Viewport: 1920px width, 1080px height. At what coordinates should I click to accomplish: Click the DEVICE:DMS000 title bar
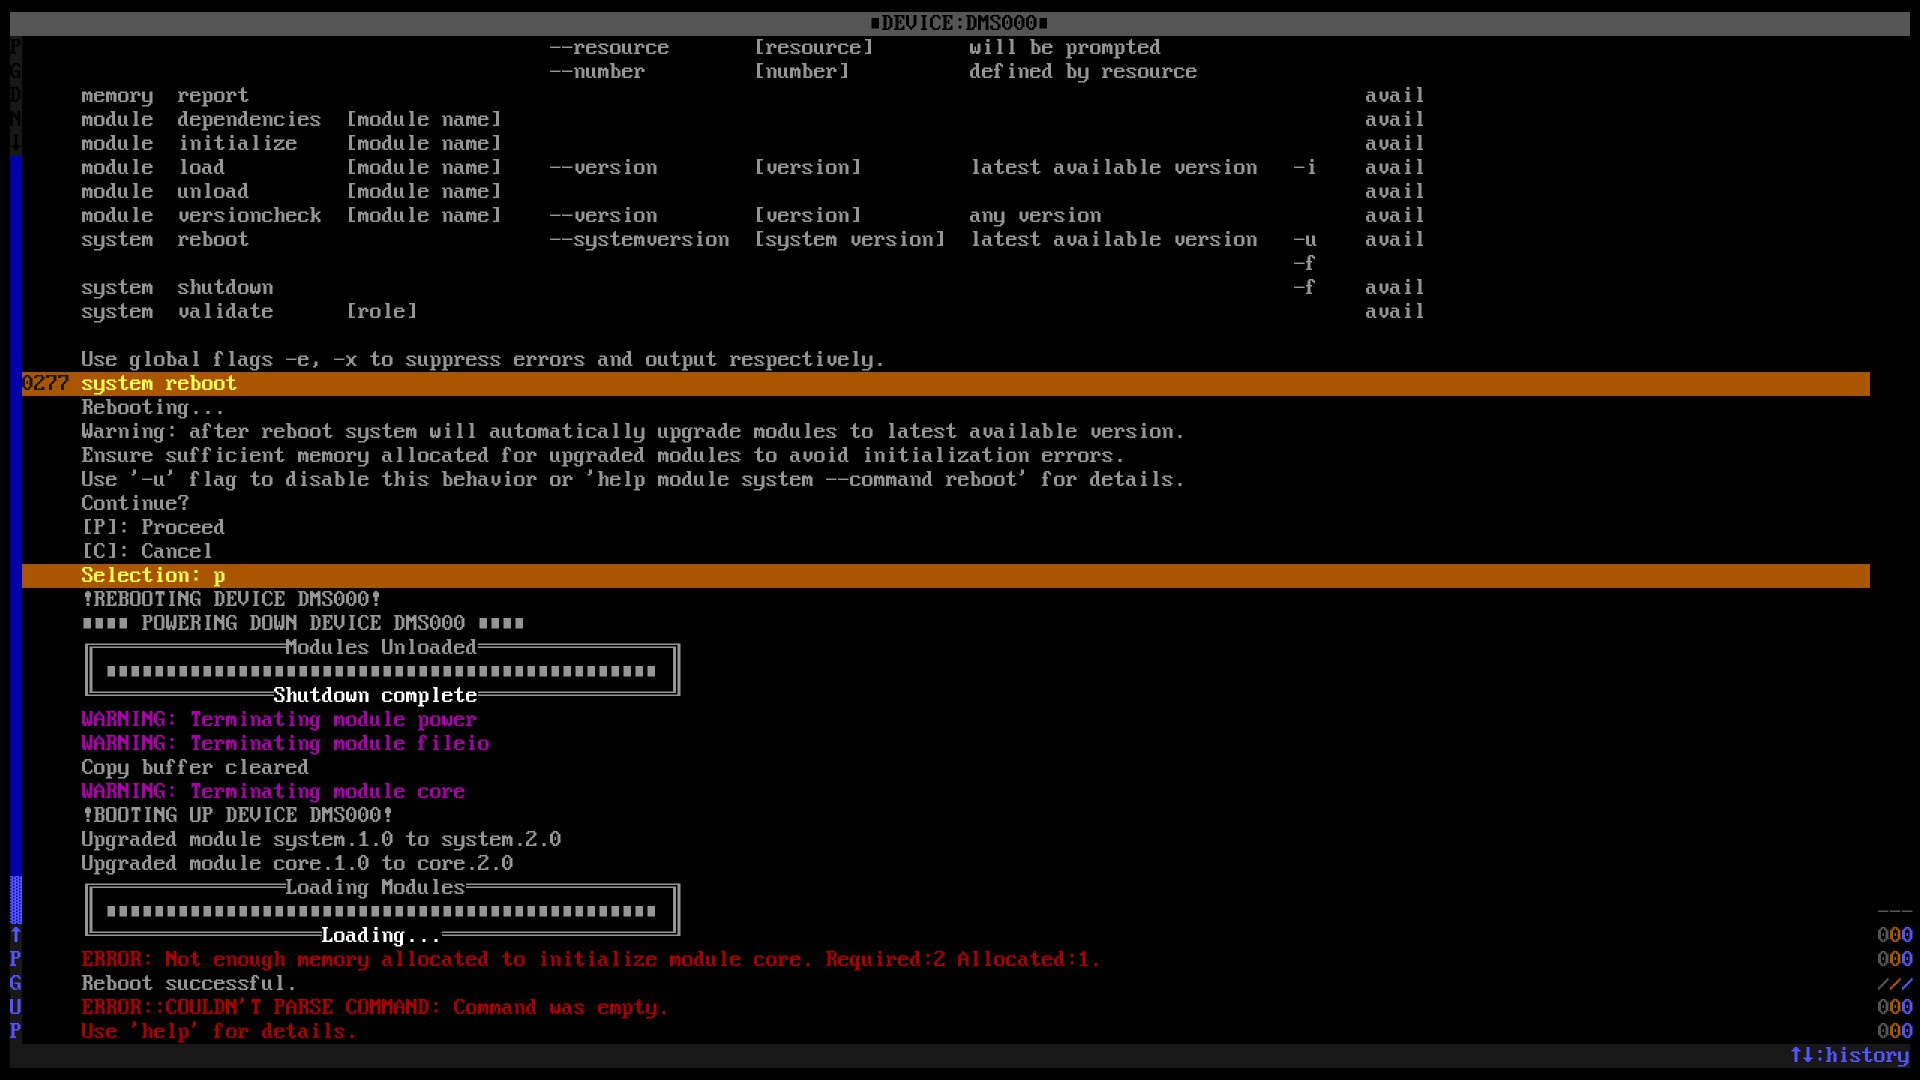point(960,23)
